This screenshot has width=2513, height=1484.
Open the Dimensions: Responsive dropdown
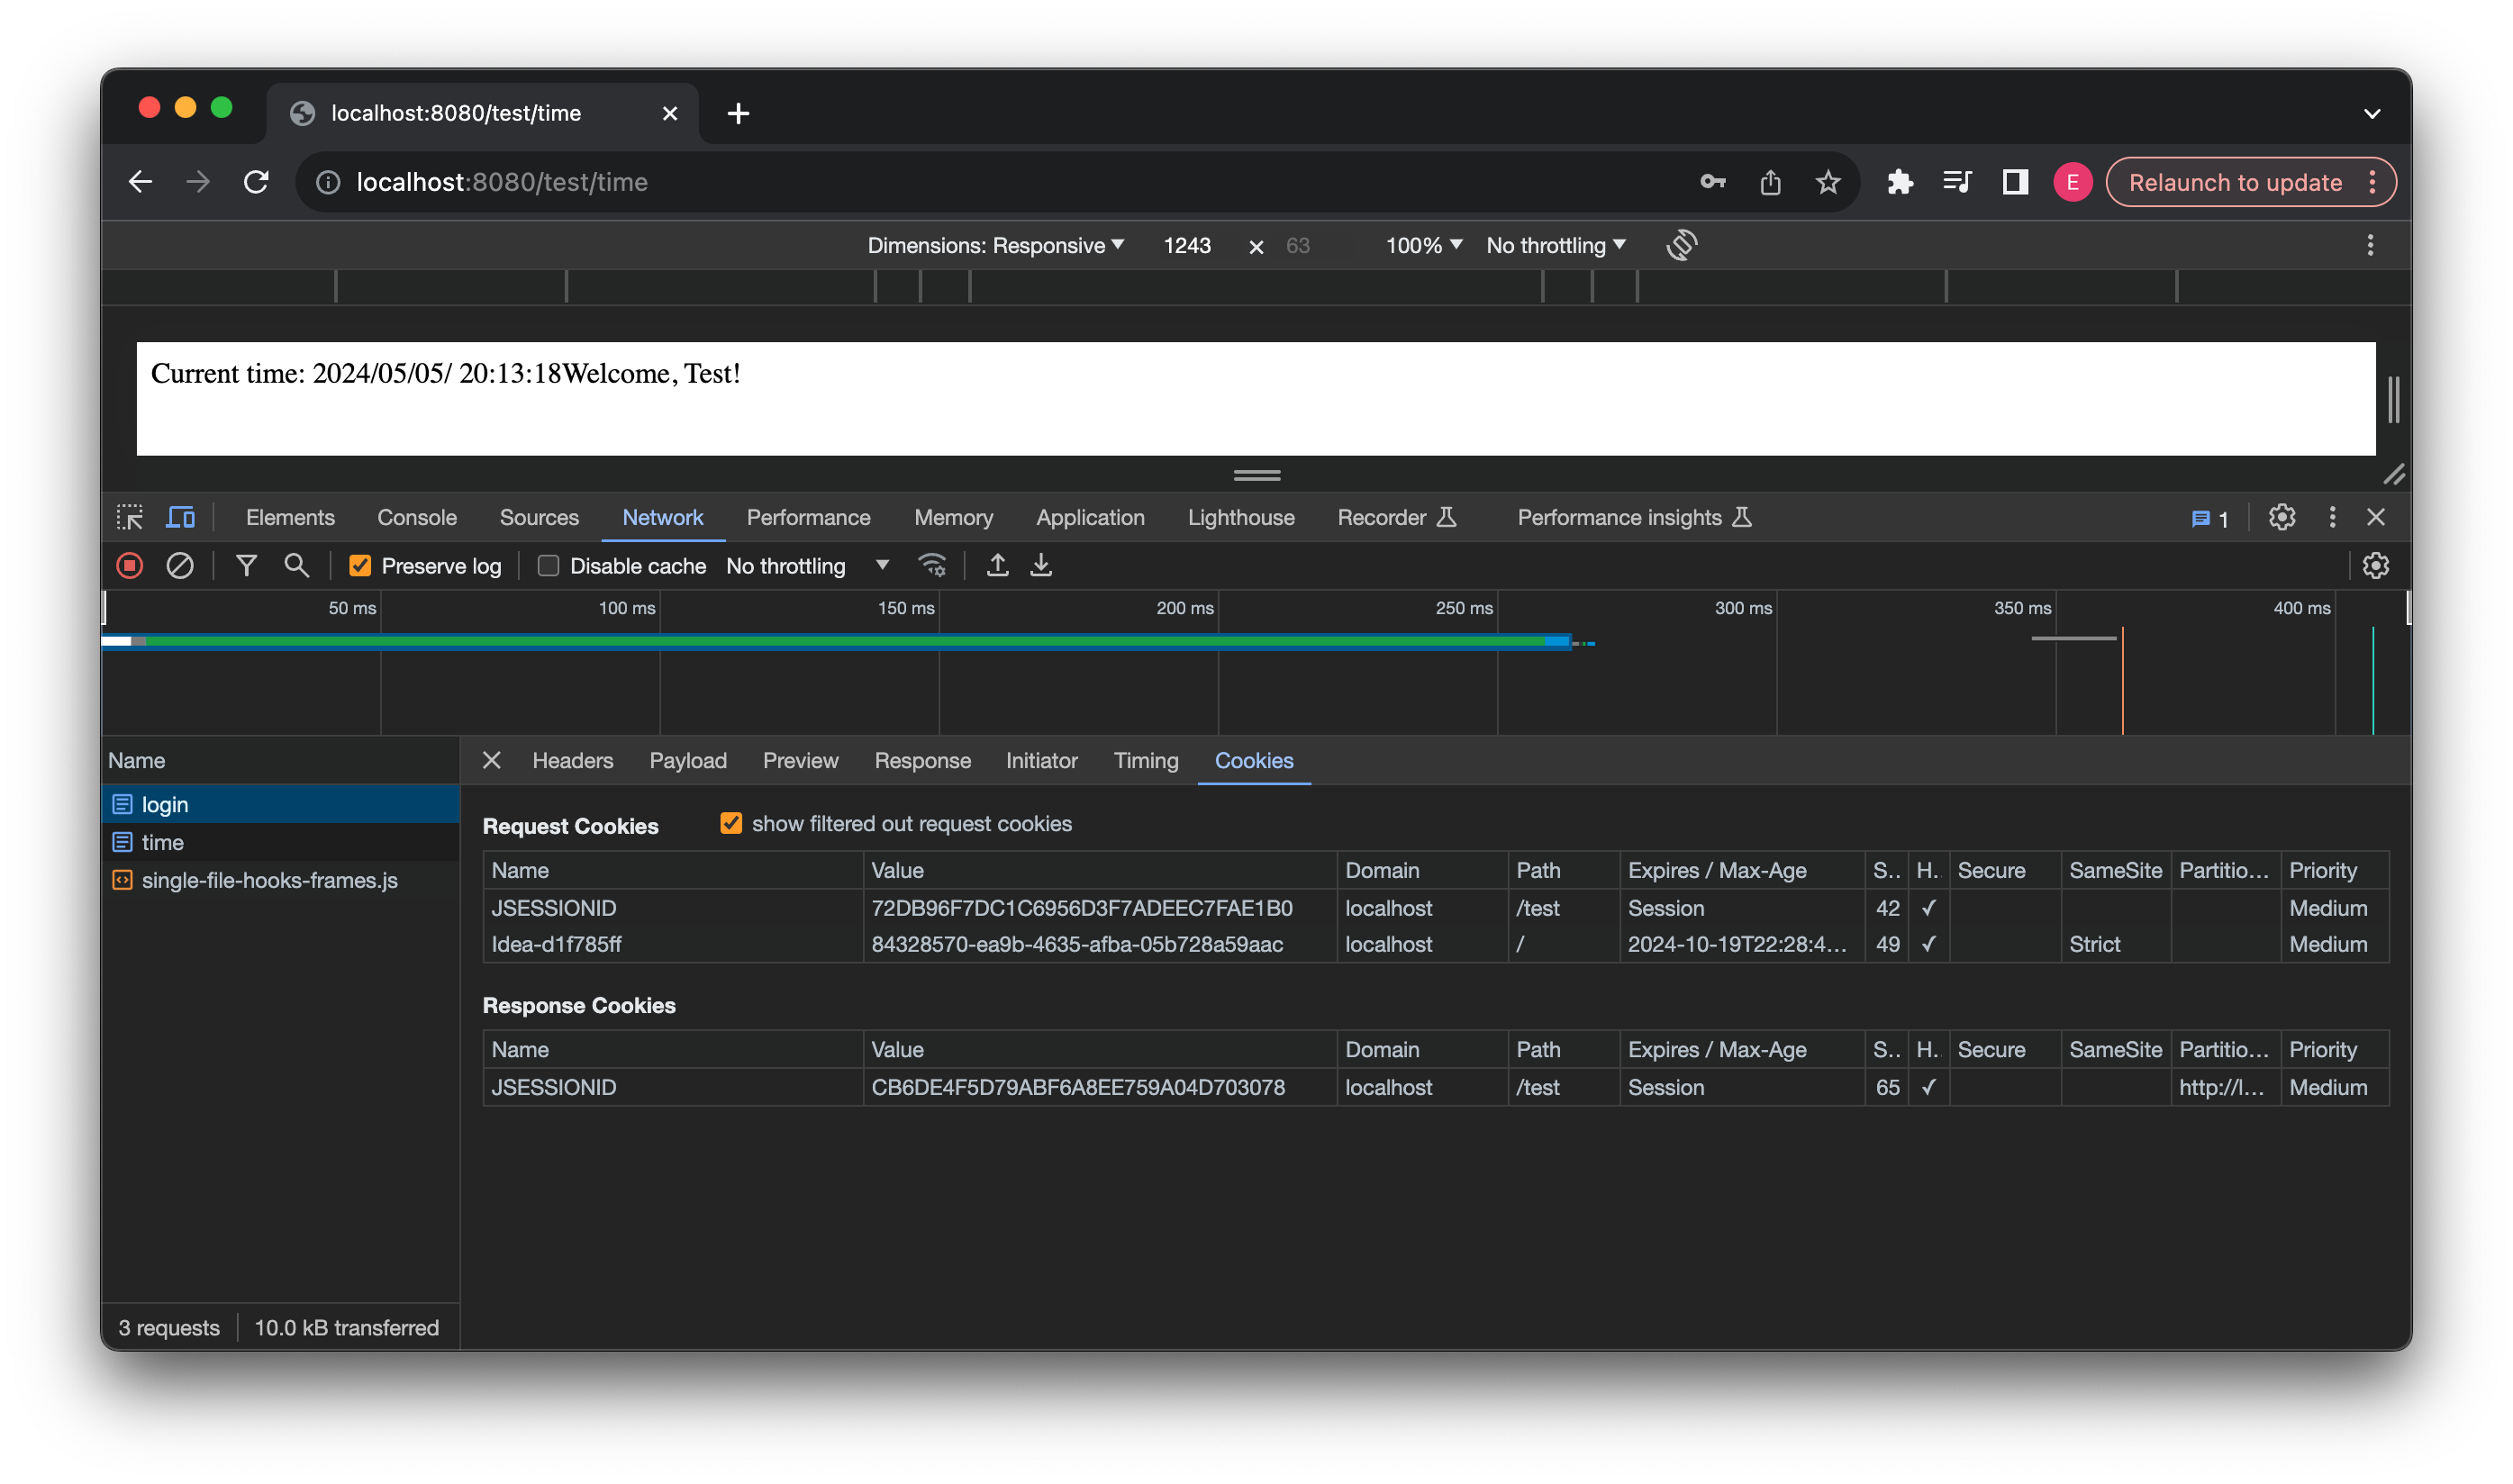click(x=996, y=245)
